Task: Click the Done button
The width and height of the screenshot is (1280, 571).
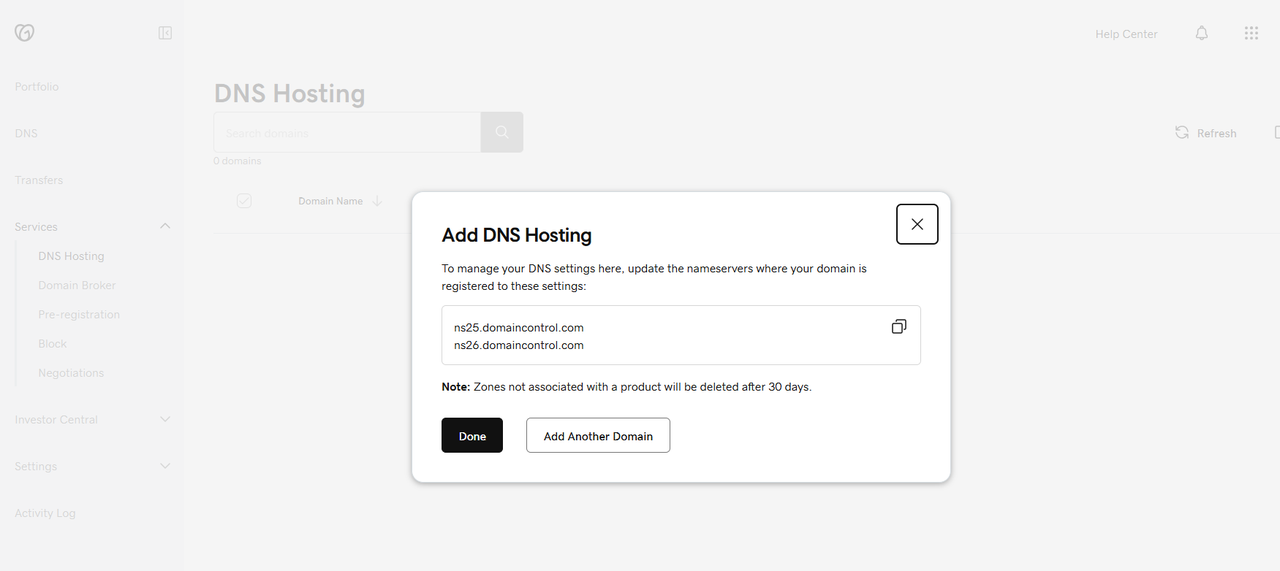Action: [x=472, y=436]
